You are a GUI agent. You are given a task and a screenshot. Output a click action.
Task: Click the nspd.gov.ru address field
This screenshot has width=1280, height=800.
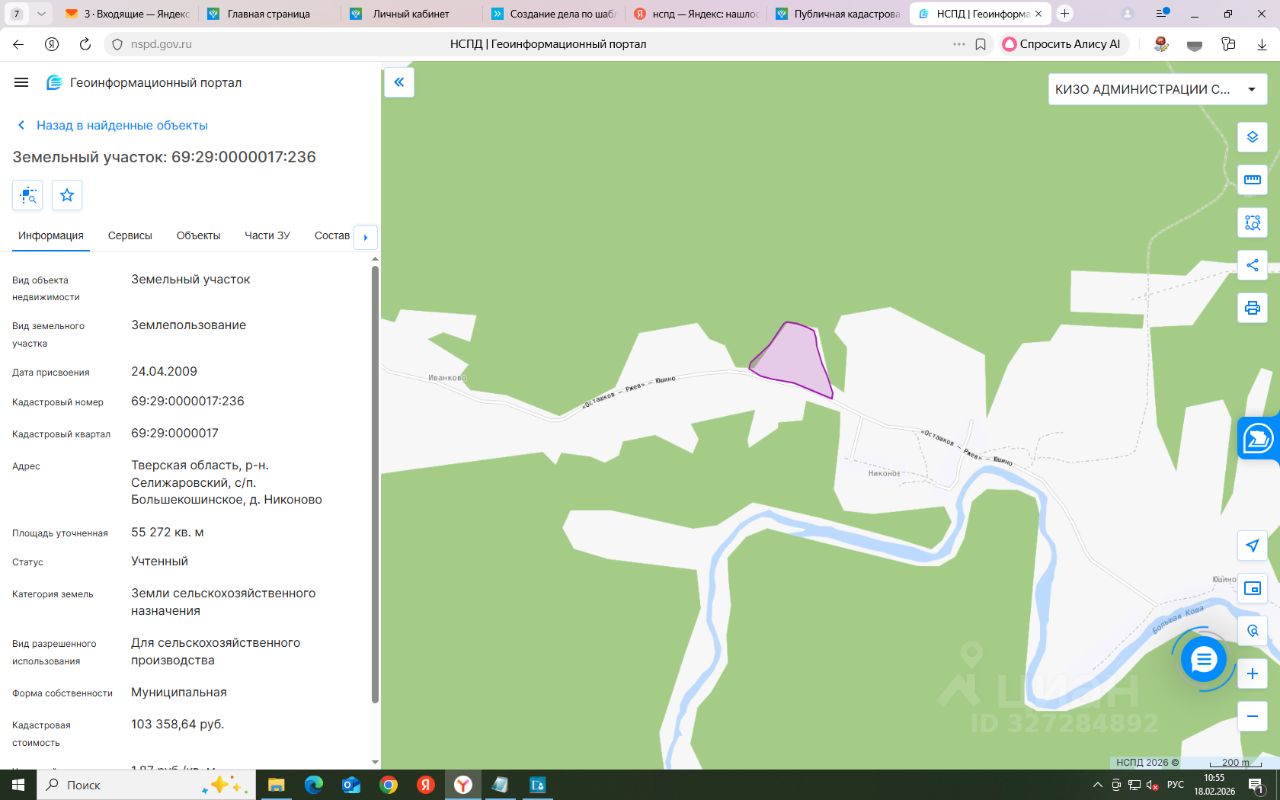pos(161,44)
